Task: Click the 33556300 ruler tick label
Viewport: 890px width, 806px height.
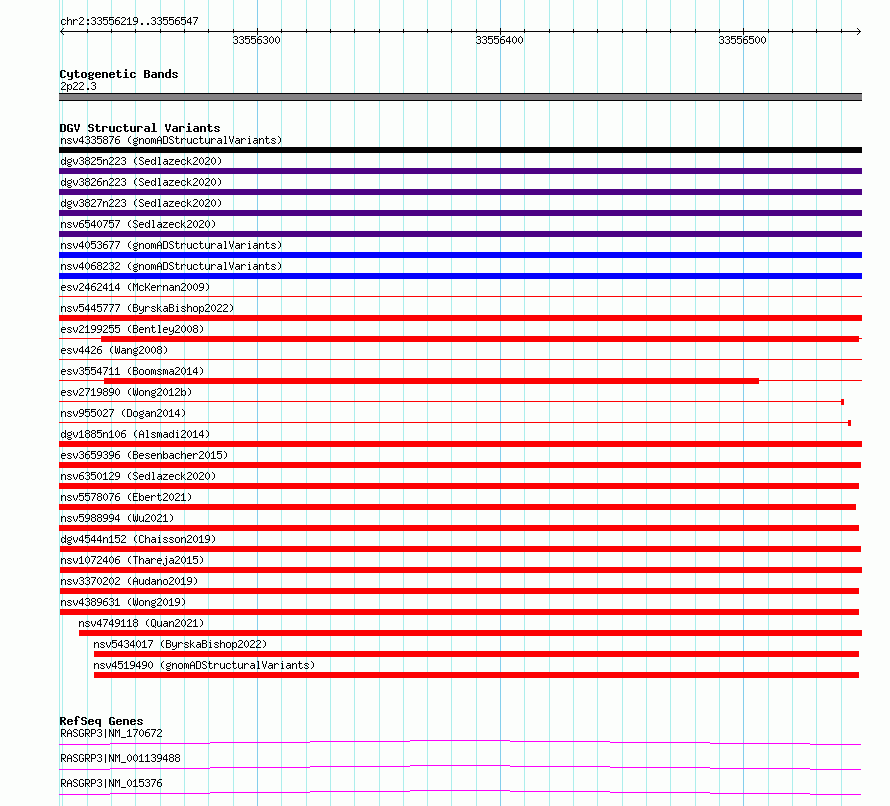Action: [257, 40]
